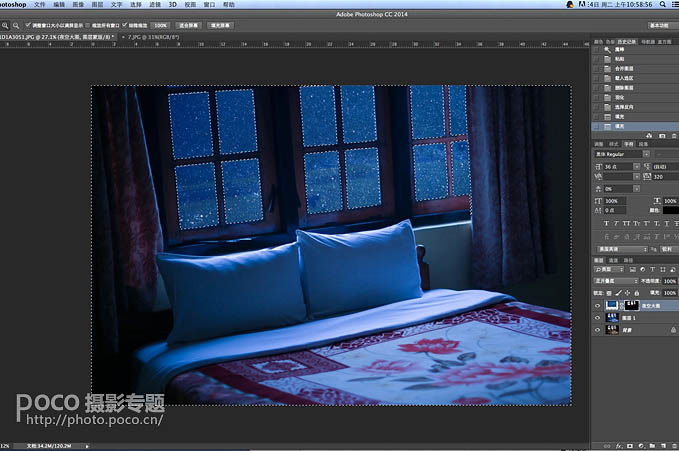Hide the 背景 layer eye icon
Viewport: 679px width, 451px height.
coord(598,330)
